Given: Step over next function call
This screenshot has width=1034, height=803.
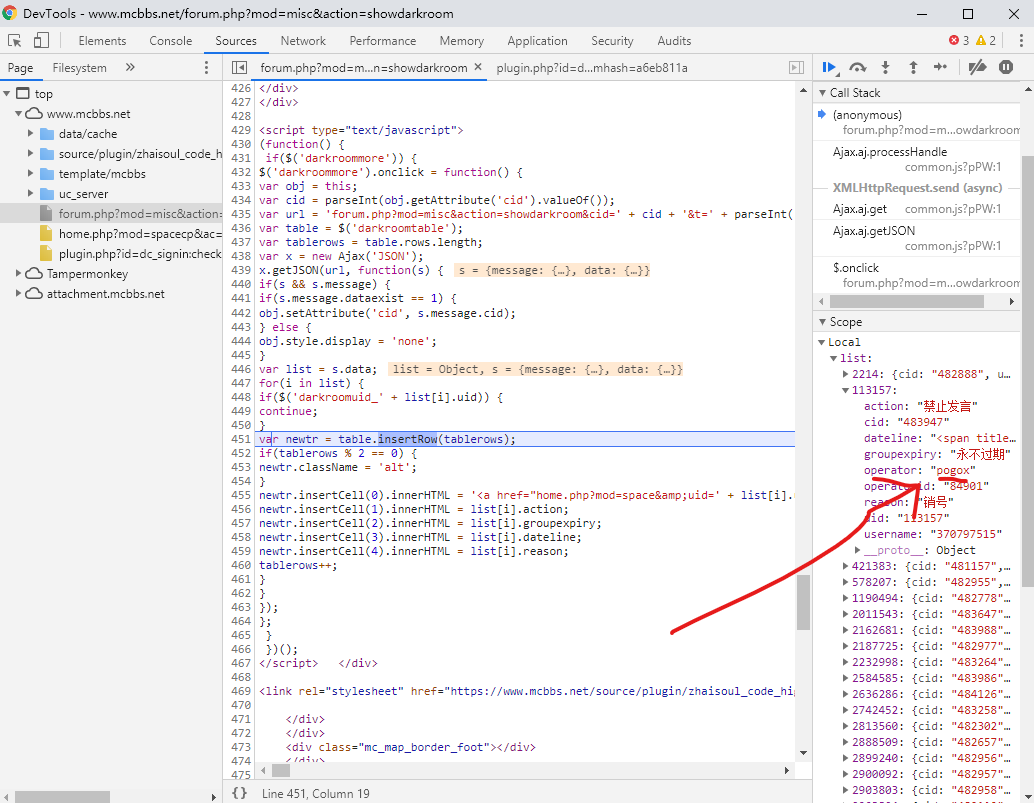Looking at the screenshot, I should point(857,67).
